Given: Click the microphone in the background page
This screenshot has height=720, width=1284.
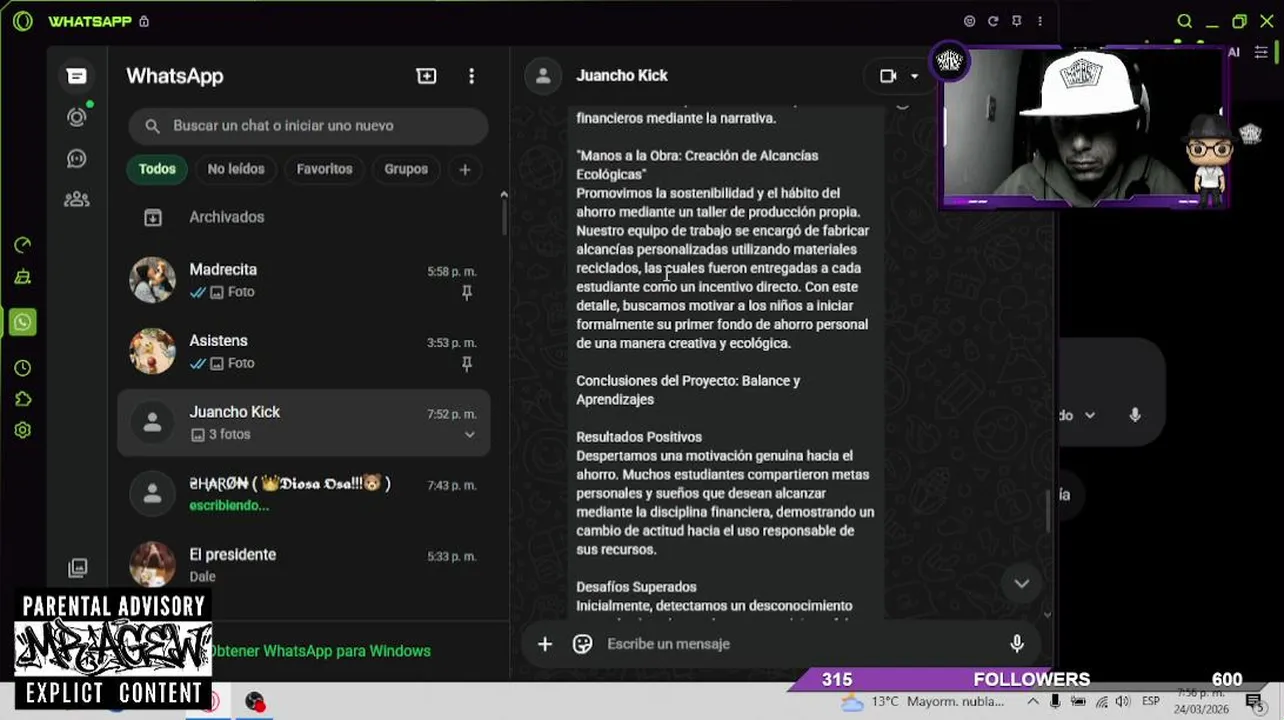Looking at the screenshot, I should [x=1135, y=415].
